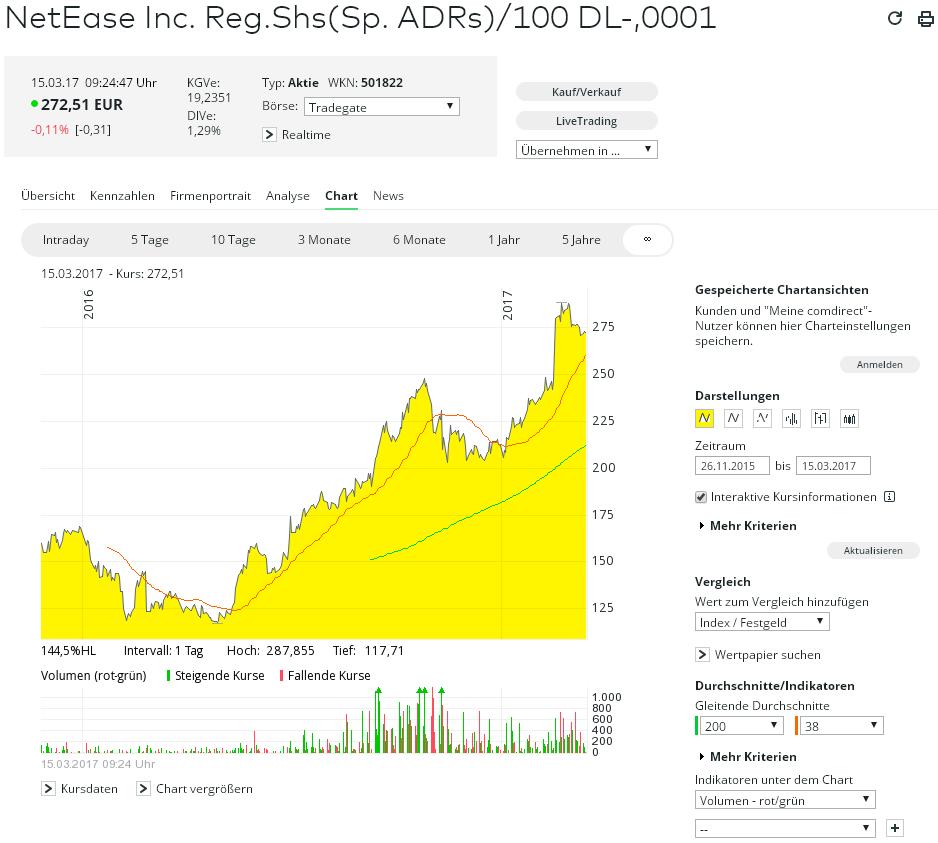This screenshot has height=843, width=938.
Task: Open the Börse Tradegate dropdown
Action: pyautogui.click(x=382, y=106)
